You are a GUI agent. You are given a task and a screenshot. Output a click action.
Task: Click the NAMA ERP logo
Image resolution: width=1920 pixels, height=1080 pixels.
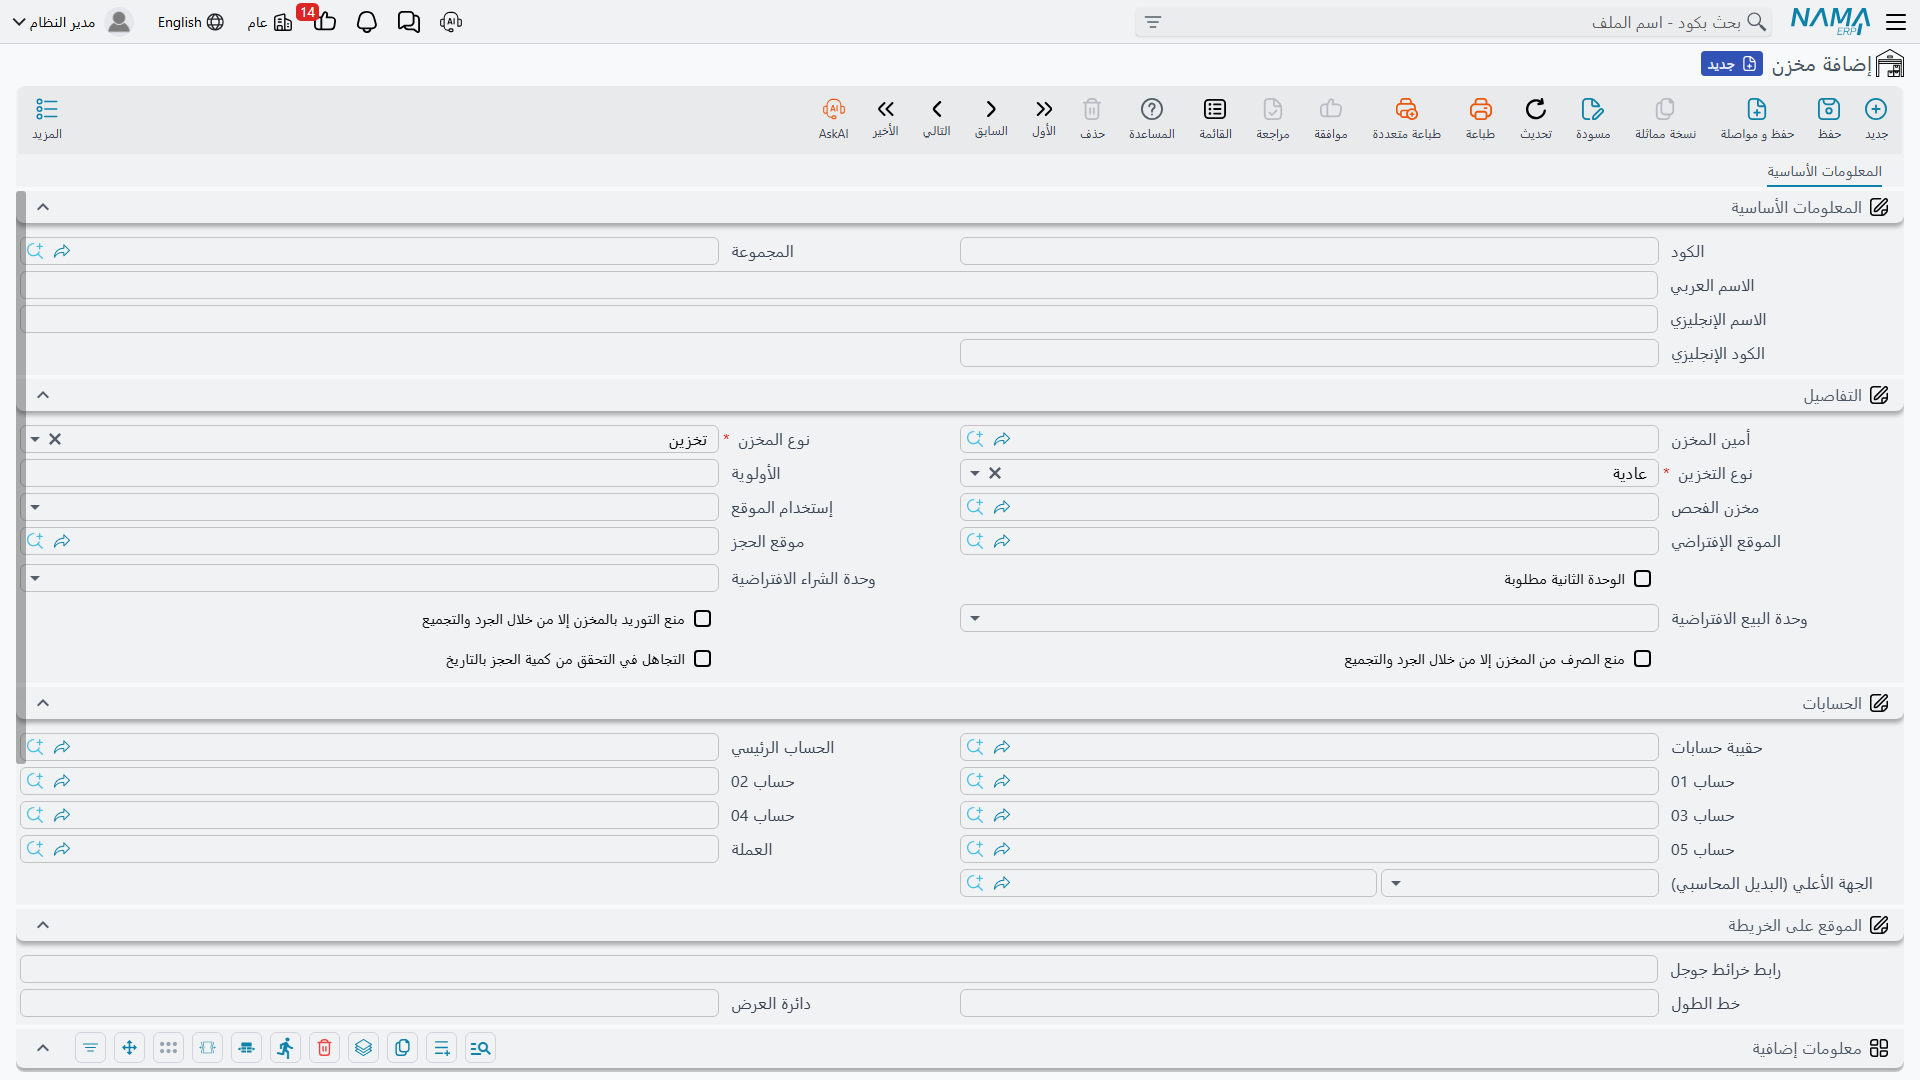[1830, 22]
